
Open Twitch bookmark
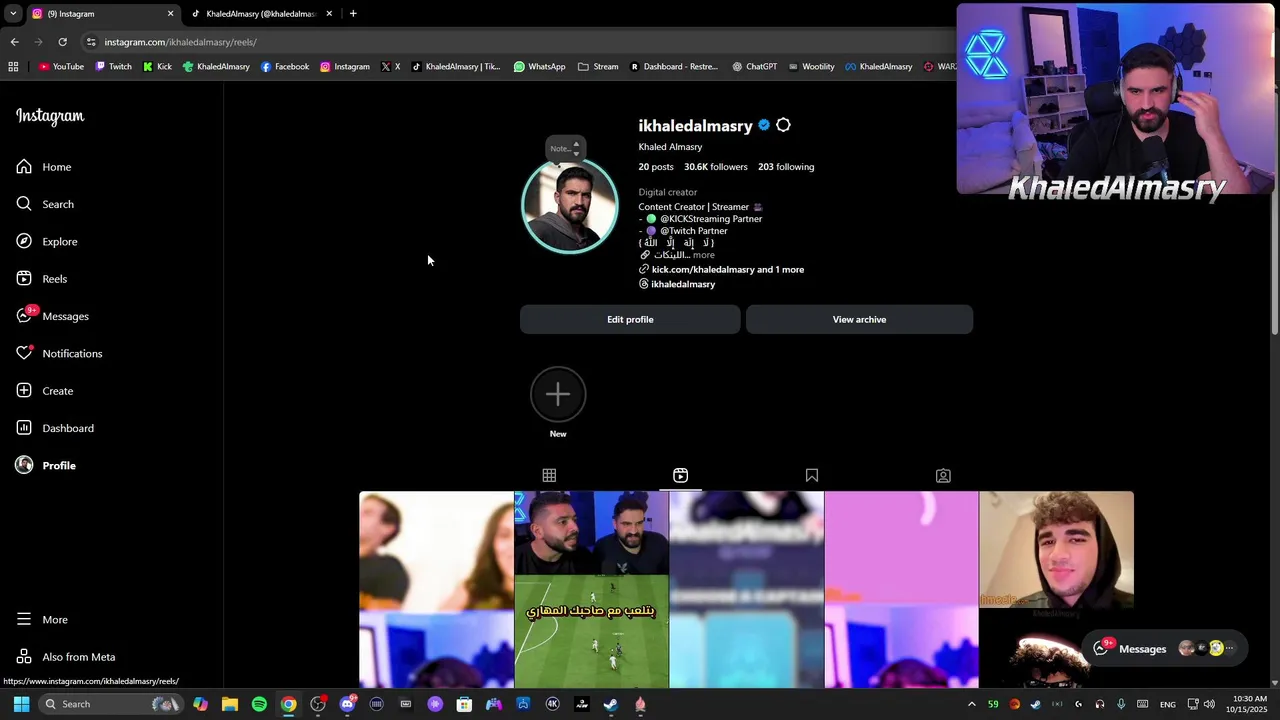point(114,67)
